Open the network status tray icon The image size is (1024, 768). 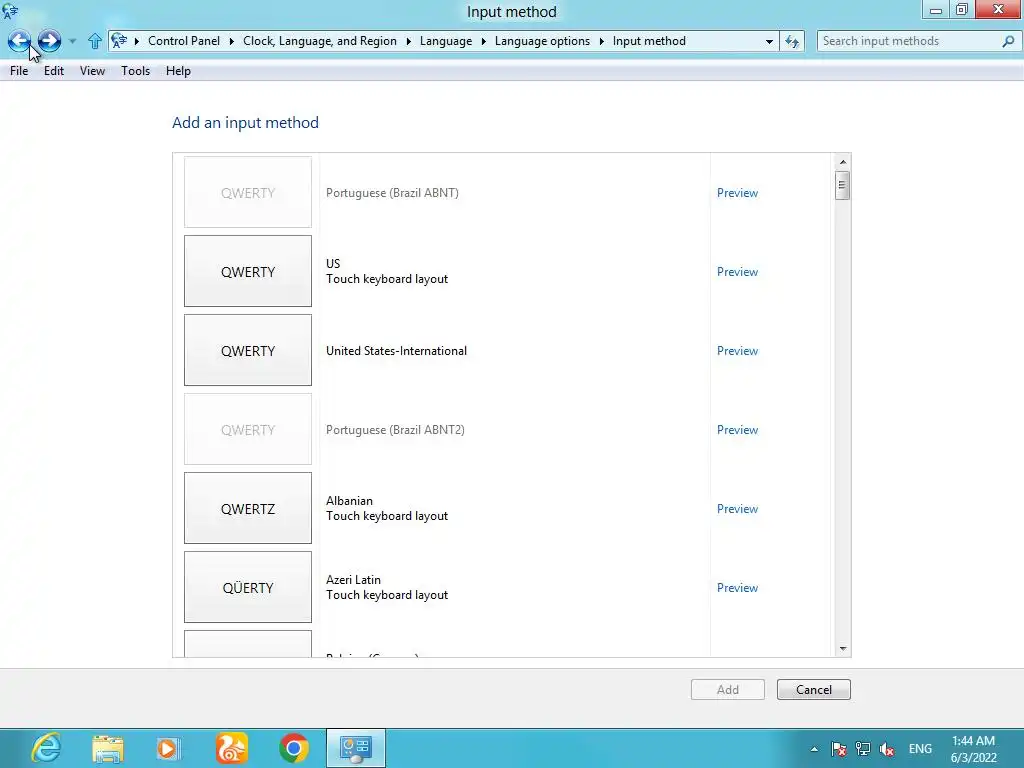[x=863, y=749]
